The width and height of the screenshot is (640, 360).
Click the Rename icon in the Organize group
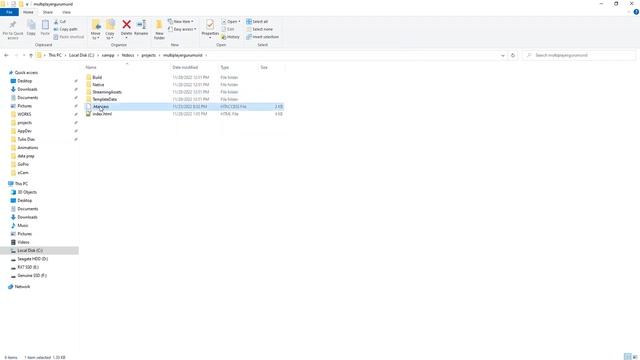coord(141,24)
